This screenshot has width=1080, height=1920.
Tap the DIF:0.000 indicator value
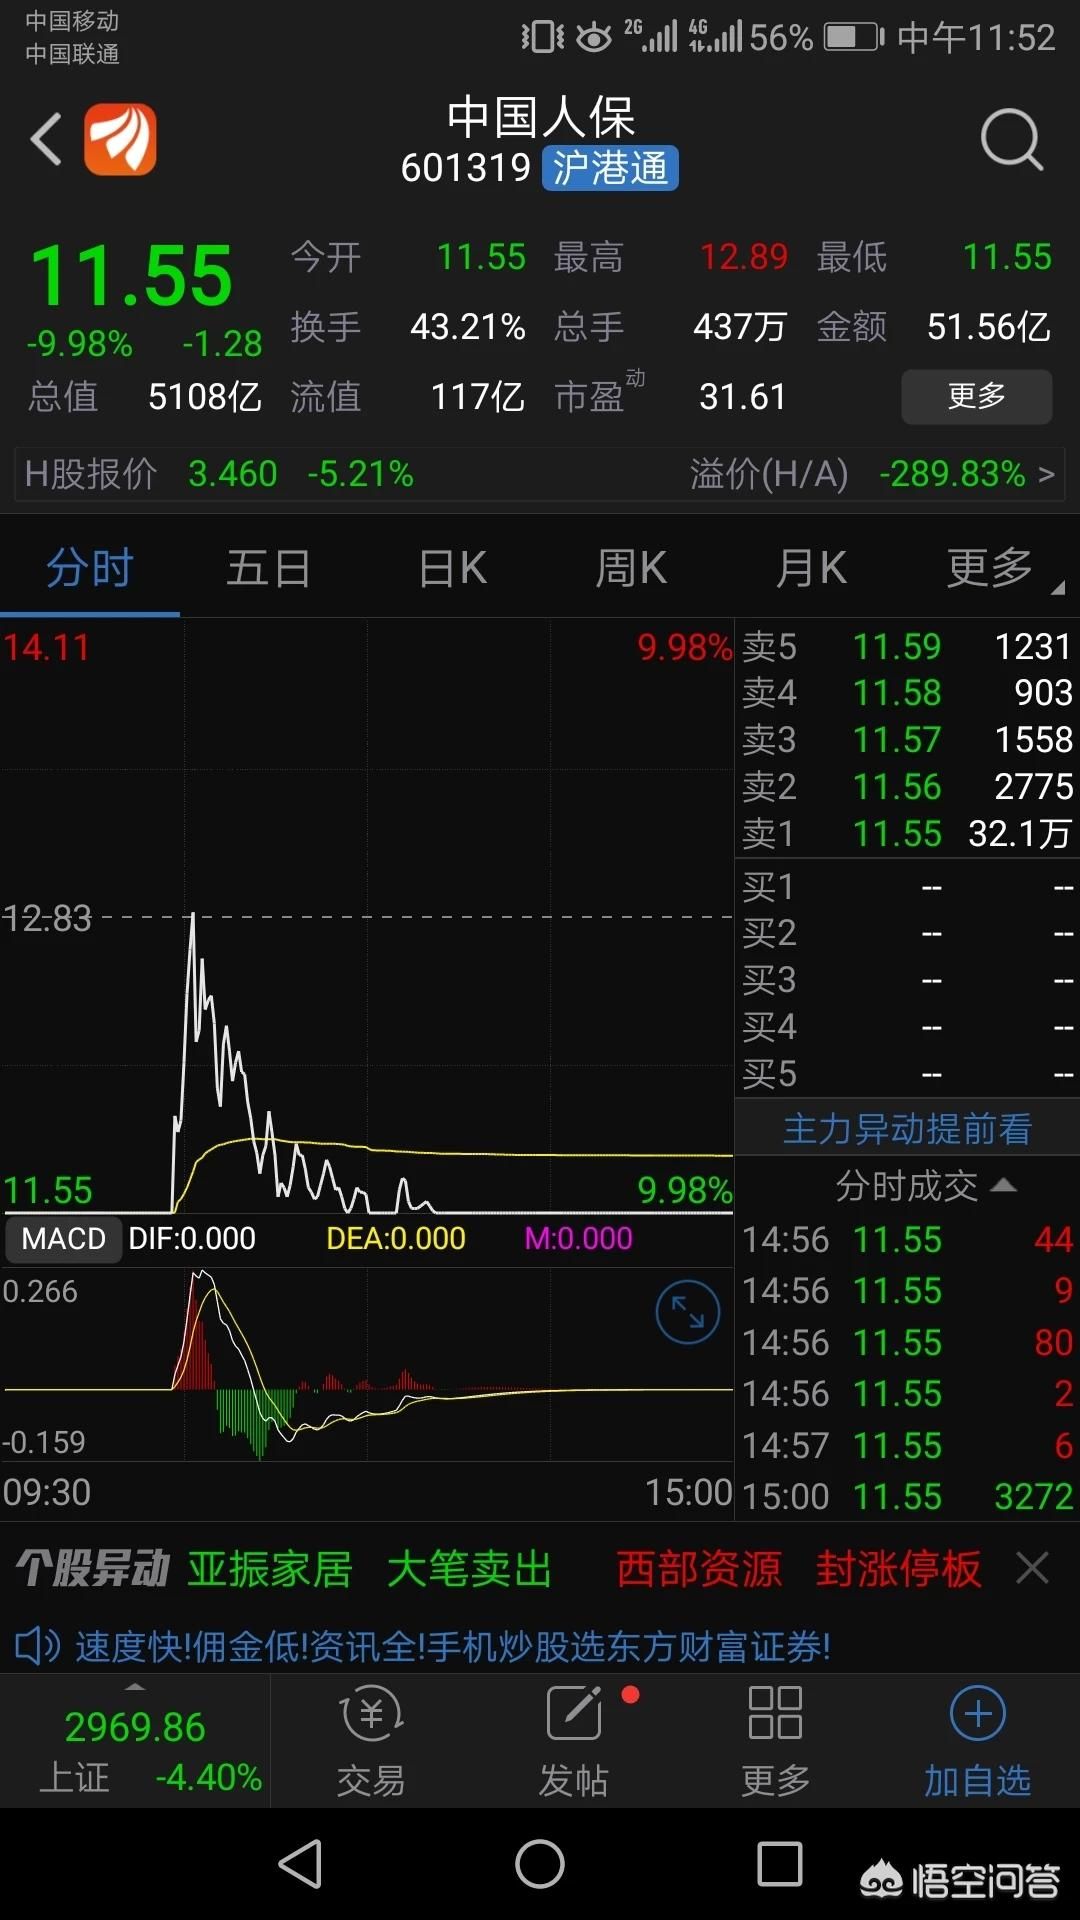pyautogui.click(x=192, y=1238)
